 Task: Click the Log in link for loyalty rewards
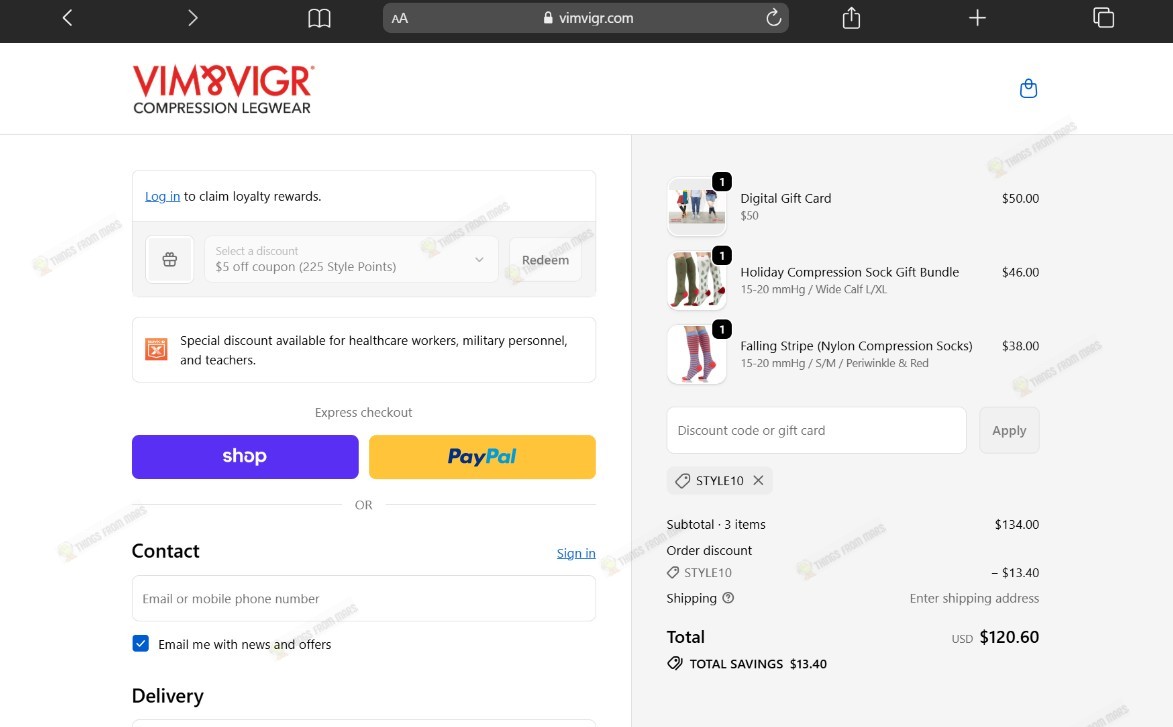(x=162, y=196)
